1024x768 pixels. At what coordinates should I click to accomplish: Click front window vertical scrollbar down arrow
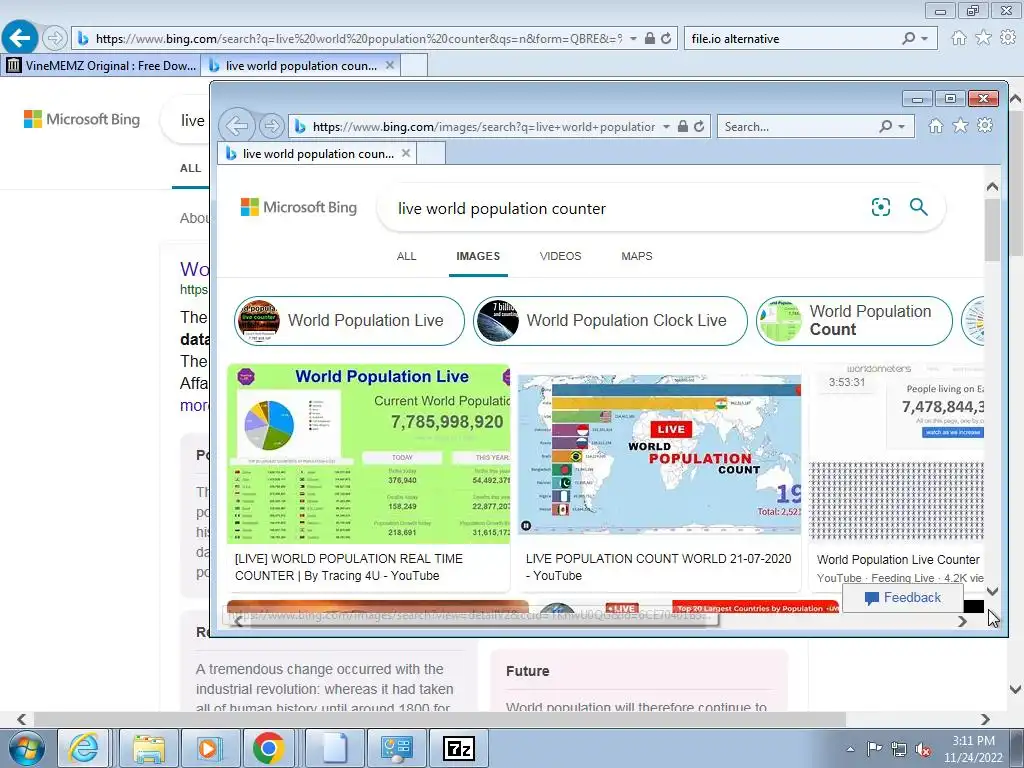pos(992,592)
